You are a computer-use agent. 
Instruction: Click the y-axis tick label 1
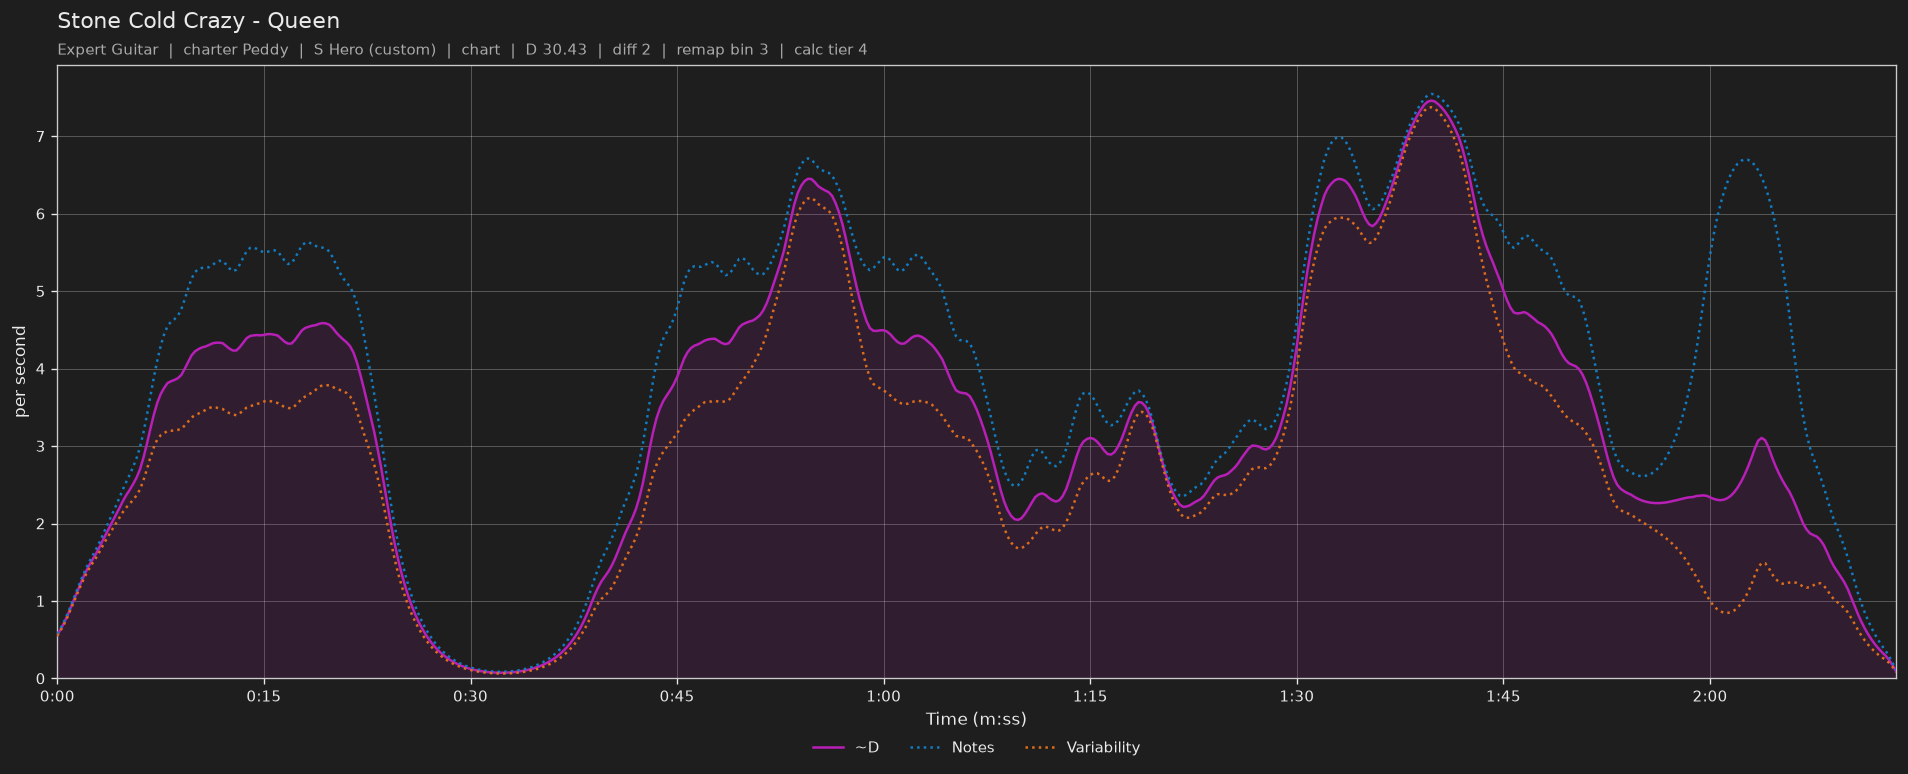click(x=42, y=602)
